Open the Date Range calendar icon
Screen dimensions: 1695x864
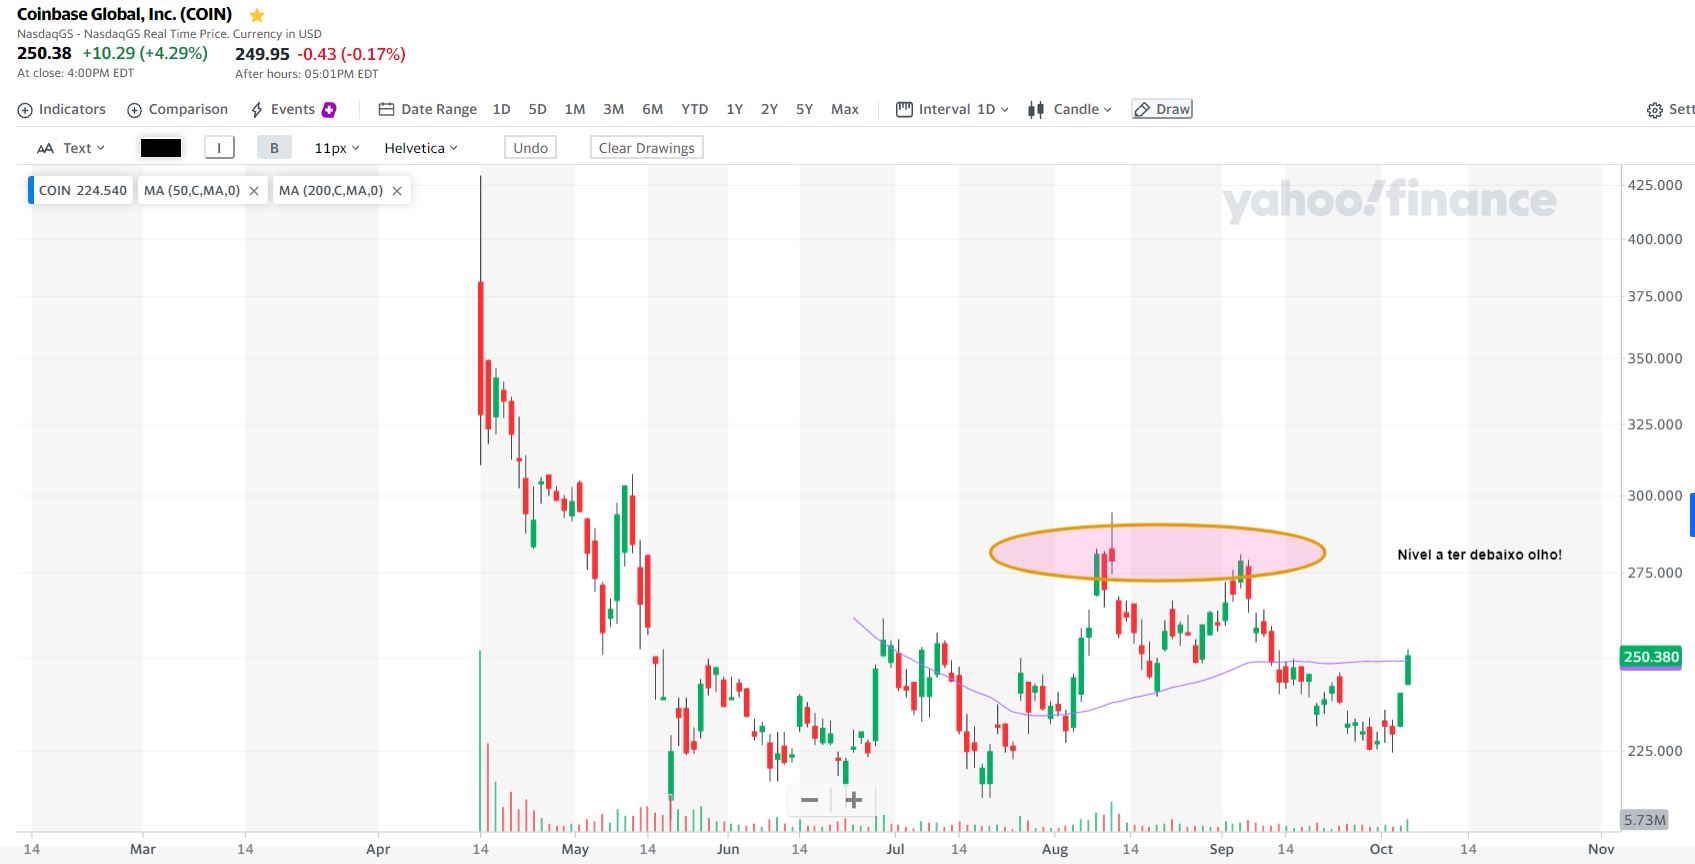(x=386, y=110)
